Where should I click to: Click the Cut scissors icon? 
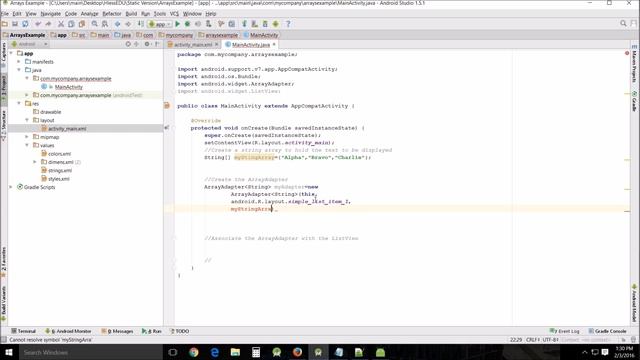(x=61, y=24)
